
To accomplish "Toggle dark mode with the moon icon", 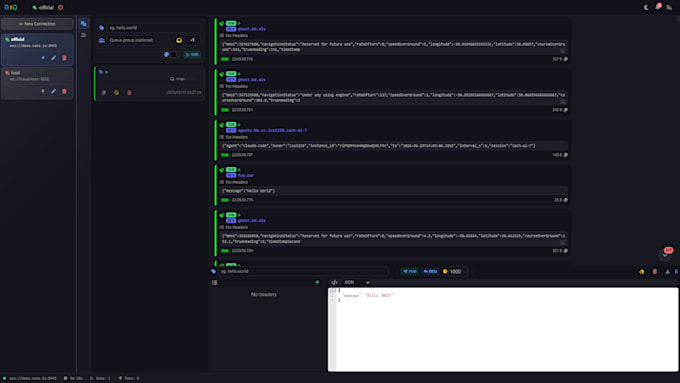I will 646,7.
